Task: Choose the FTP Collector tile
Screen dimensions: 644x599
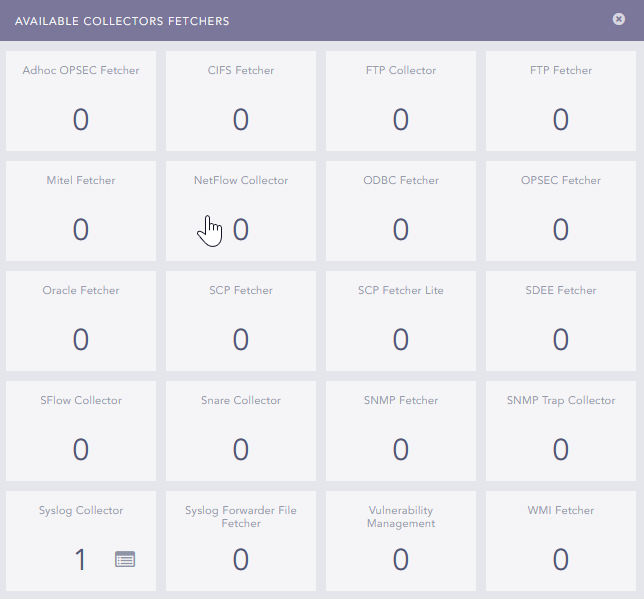Action: 401,101
